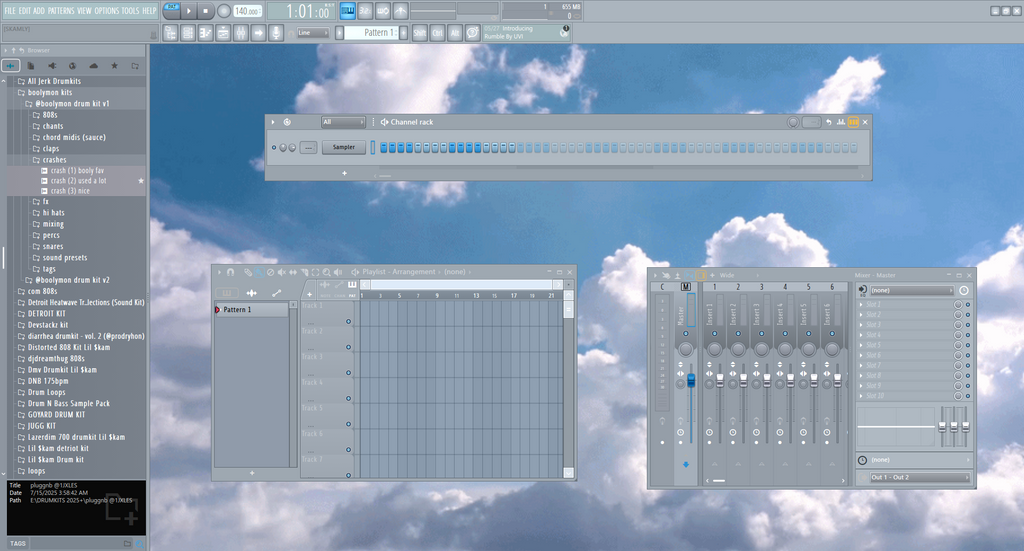The image size is (1024, 551).
Task: Click the tempo tapper hint chat icon
Action: coord(473,33)
